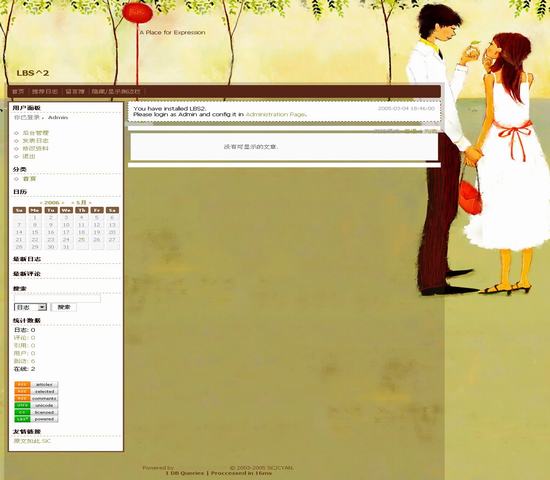Toggle 隐藏/显示侧边栏 in navigation bar
Image resolution: width=550 pixels, height=480 pixels.
click(x=116, y=92)
